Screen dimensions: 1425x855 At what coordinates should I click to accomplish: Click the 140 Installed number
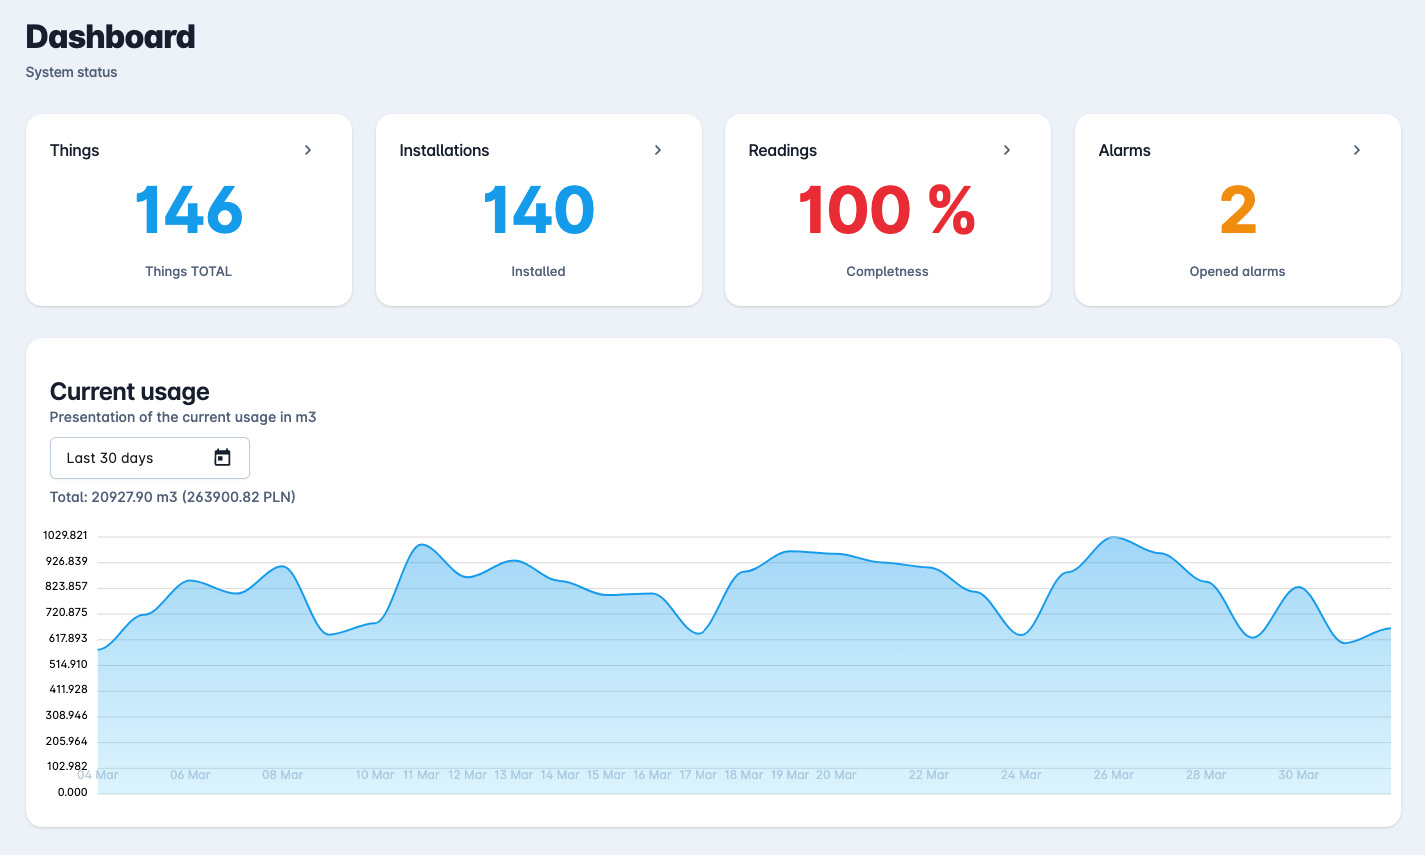538,211
